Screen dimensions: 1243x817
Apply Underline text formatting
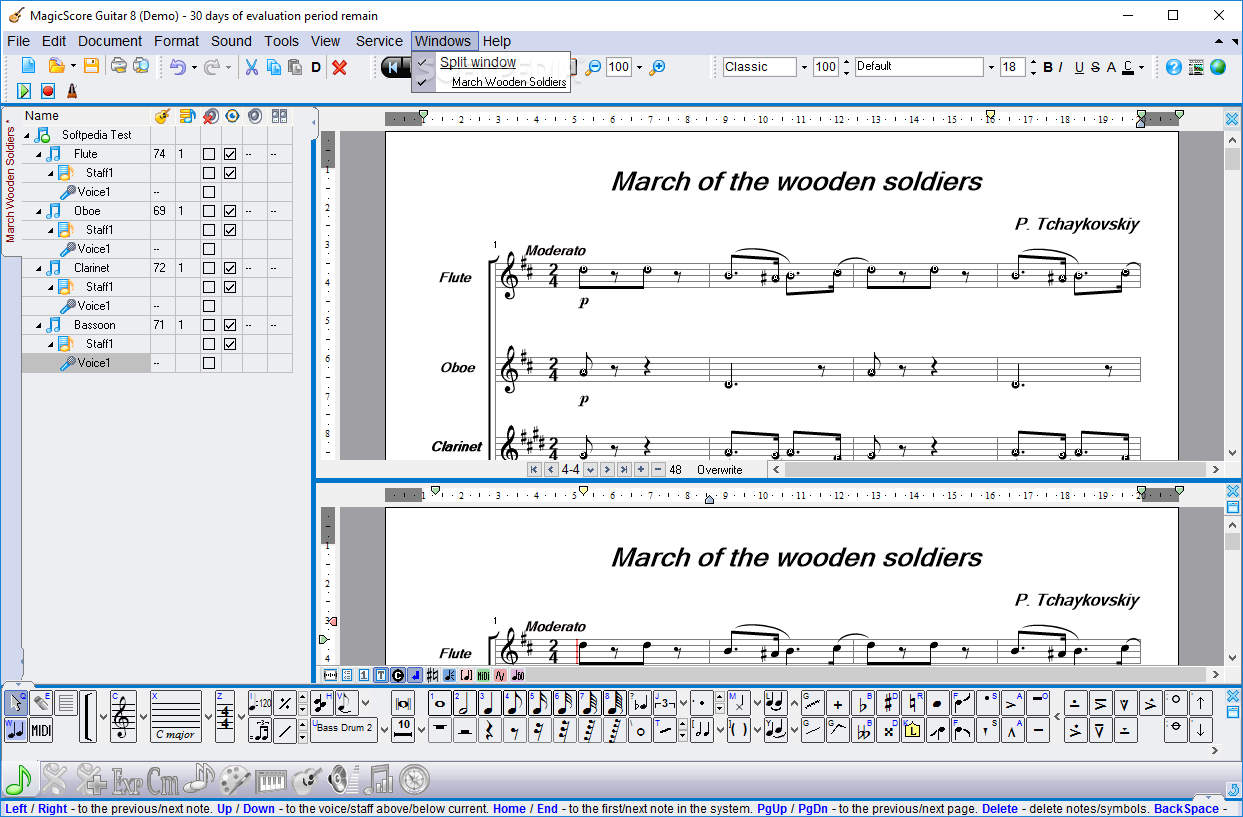(x=1079, y=67)
